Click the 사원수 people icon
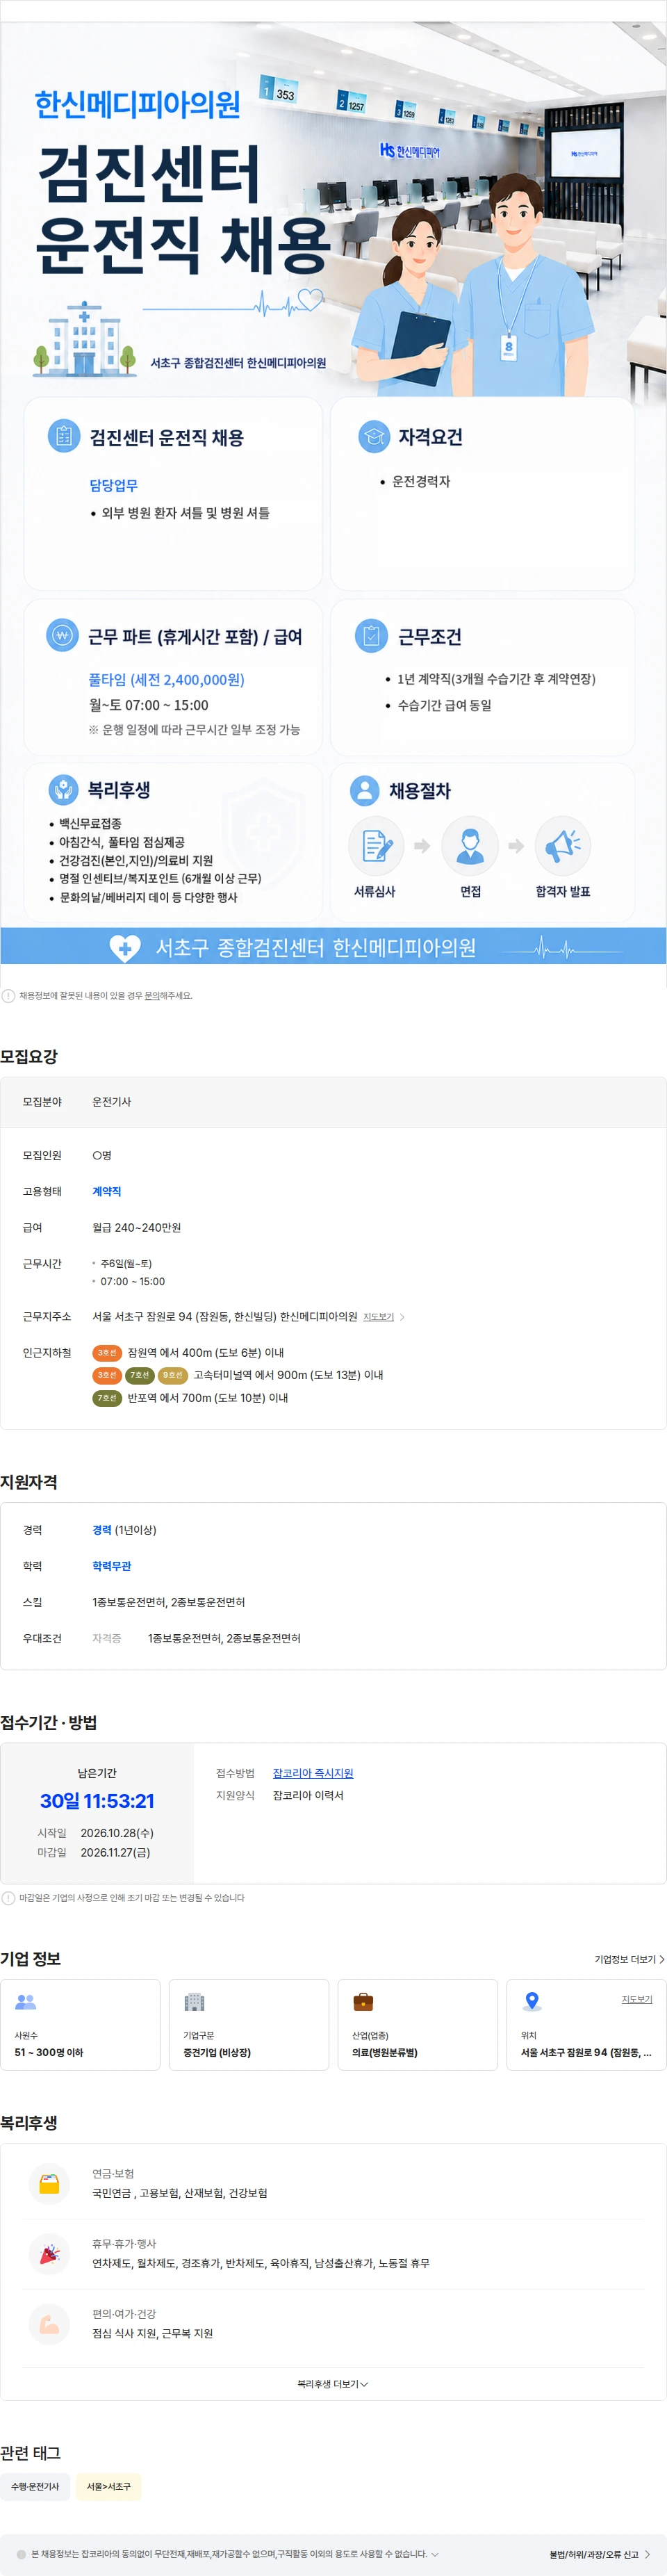Screen dimensions: 667x2576 [x=26, y=2002]
